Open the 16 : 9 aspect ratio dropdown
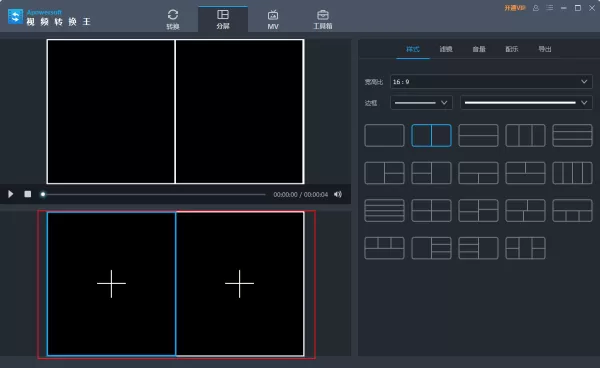 point(491,82)
